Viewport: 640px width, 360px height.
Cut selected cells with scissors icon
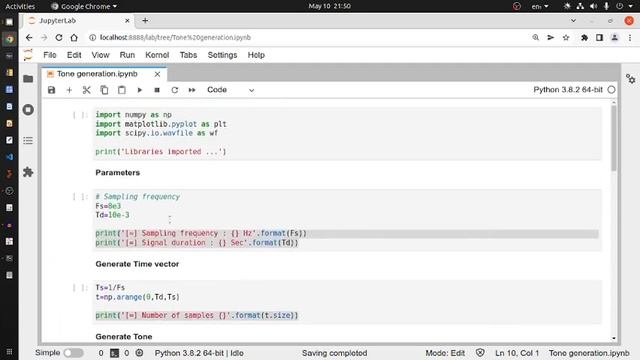[x=87, y=90]
